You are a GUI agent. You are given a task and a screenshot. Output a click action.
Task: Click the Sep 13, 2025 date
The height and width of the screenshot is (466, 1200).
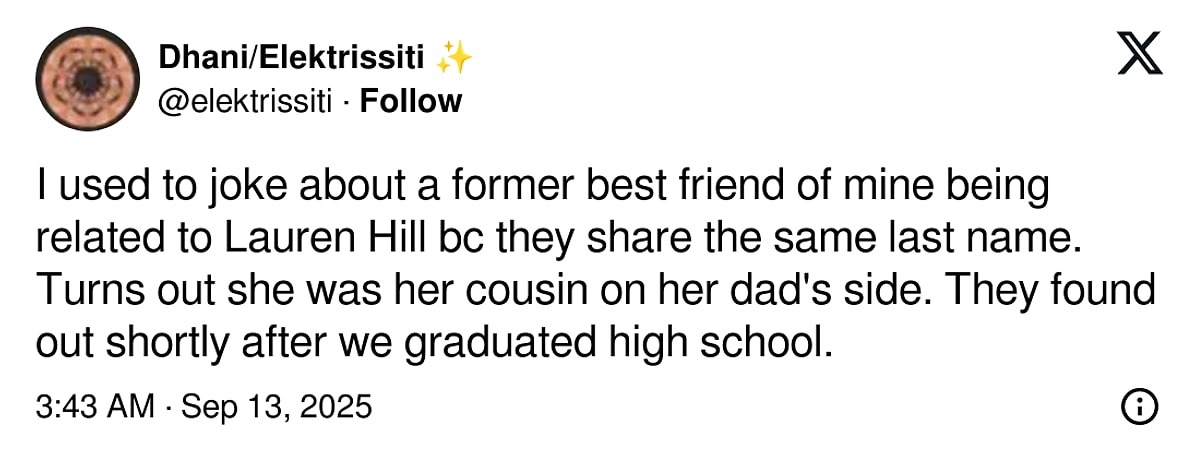point(276,407)
